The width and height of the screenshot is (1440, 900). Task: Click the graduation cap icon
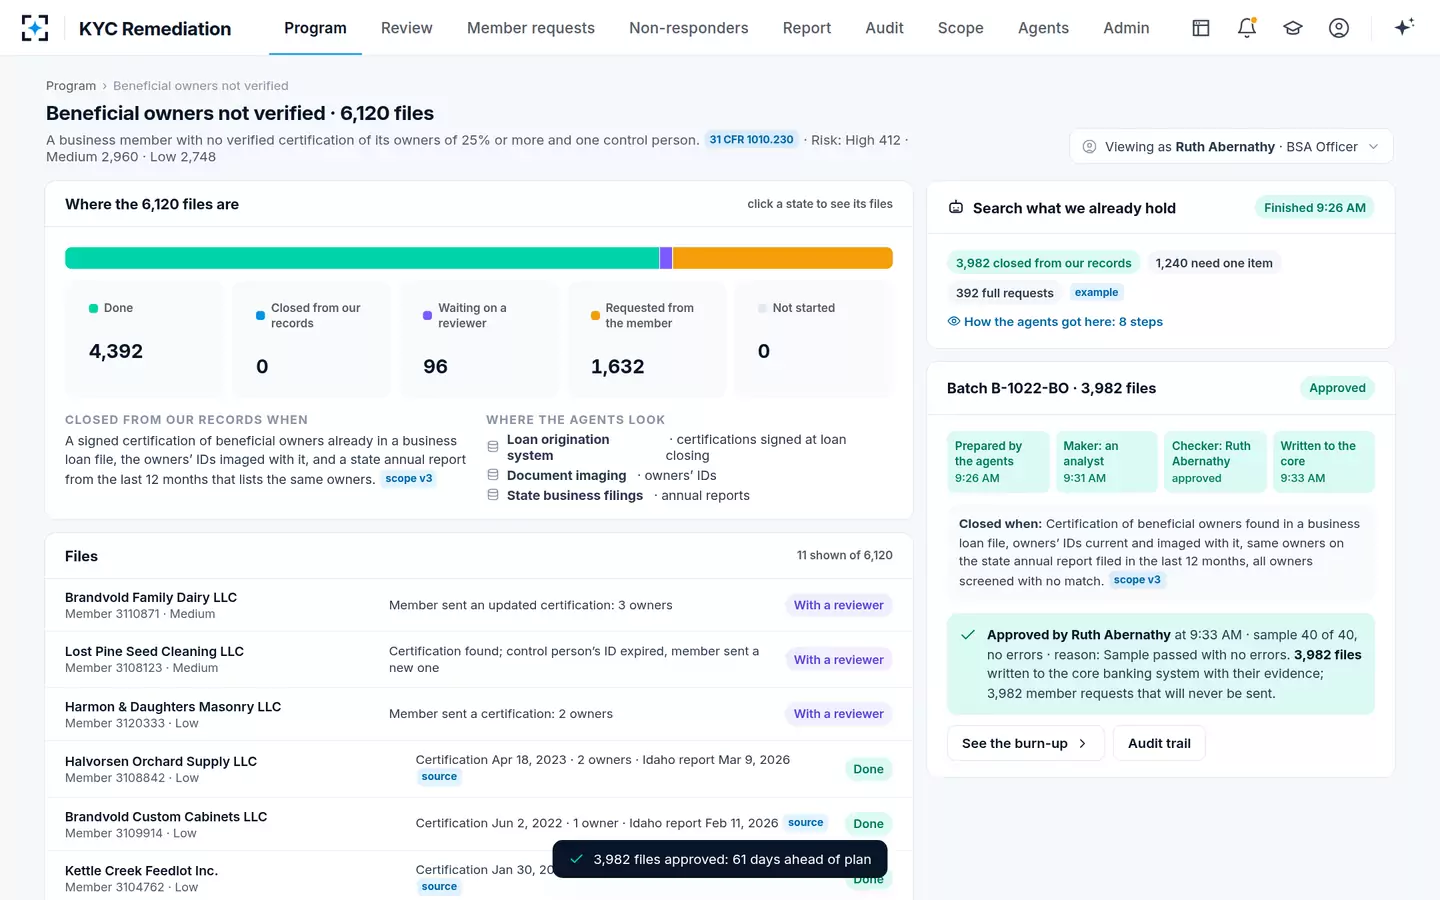pyautogui.click(x=1293, y=28)
